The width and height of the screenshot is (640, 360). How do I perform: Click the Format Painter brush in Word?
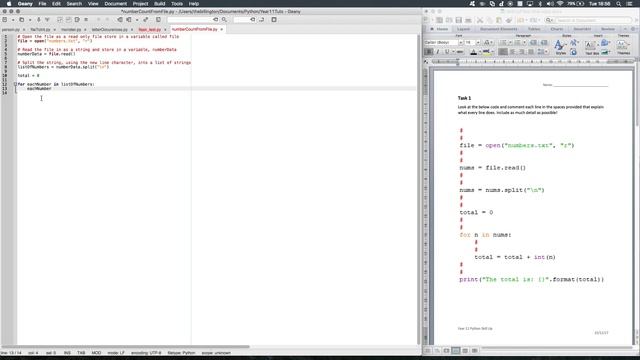point(509,20)
